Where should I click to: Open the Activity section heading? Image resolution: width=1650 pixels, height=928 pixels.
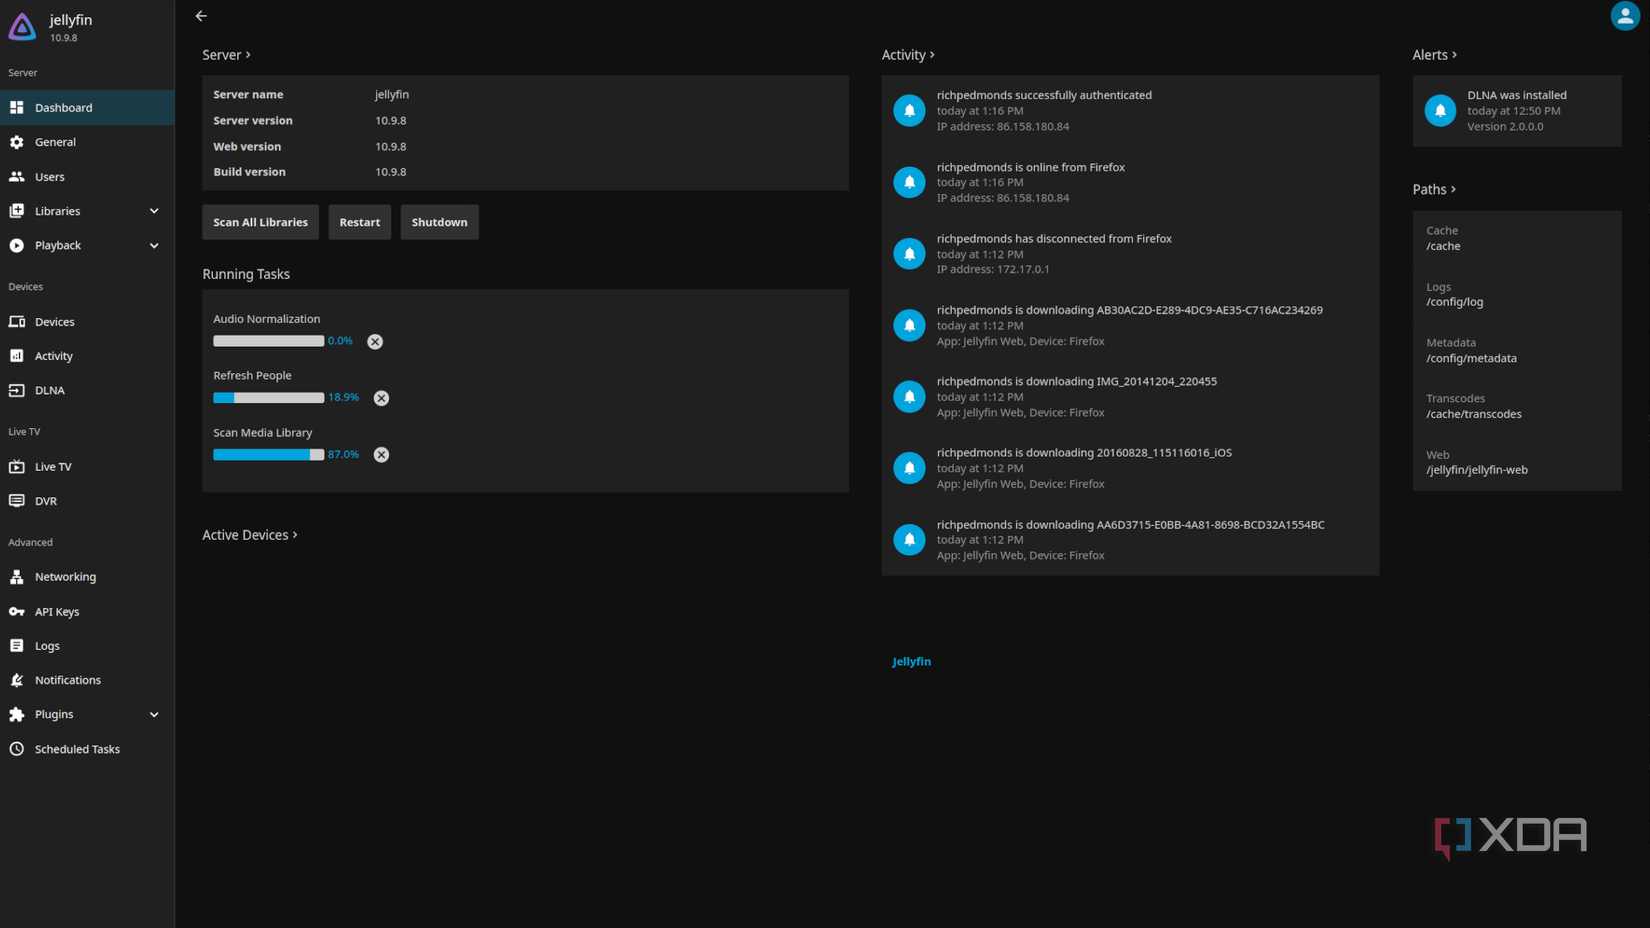(908, 55)
